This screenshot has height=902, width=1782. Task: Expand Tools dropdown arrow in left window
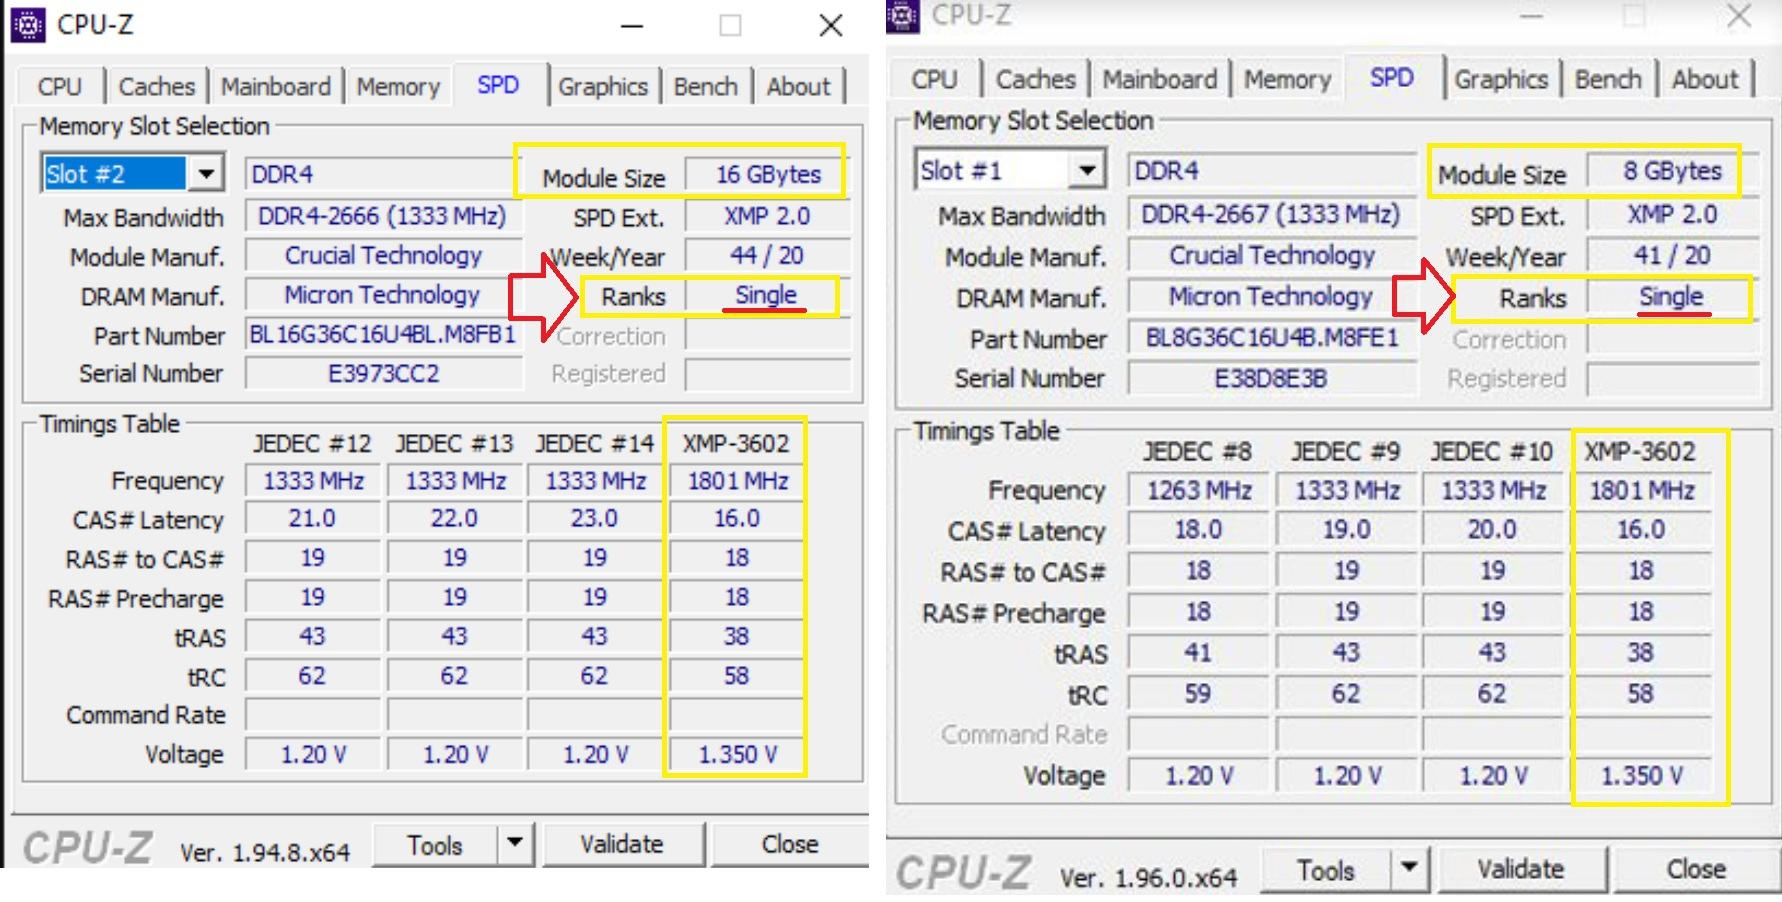coord(515,844)
